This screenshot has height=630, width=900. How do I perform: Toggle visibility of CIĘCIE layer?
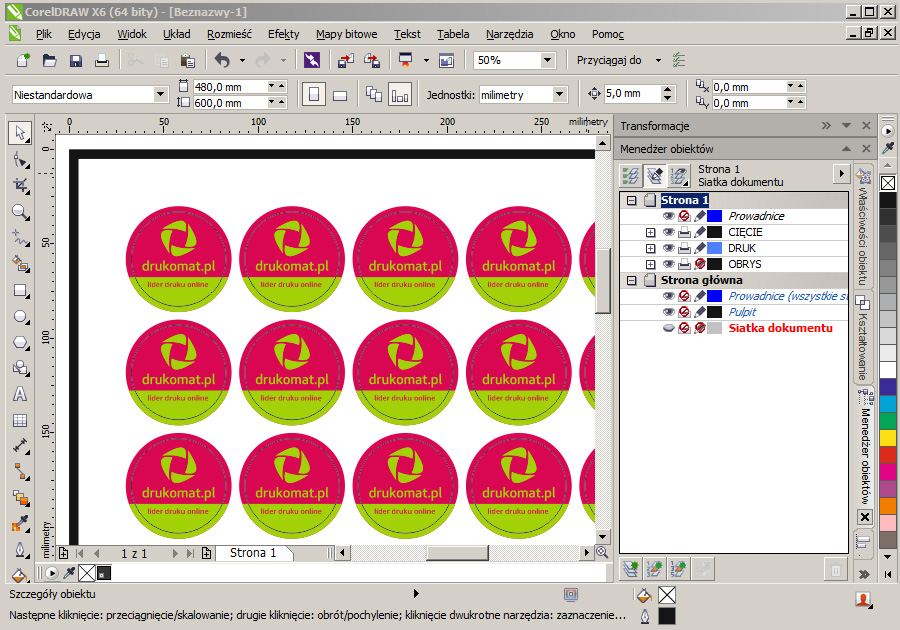[668, 232]
